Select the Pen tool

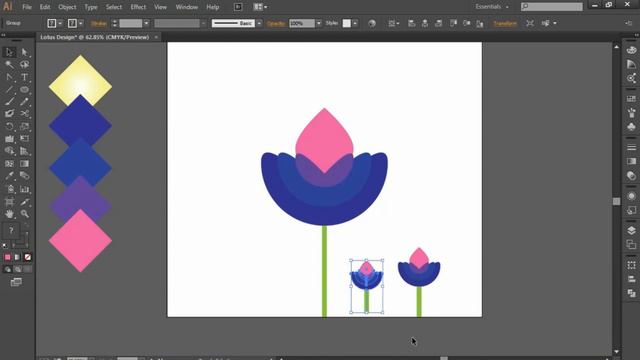9,77
